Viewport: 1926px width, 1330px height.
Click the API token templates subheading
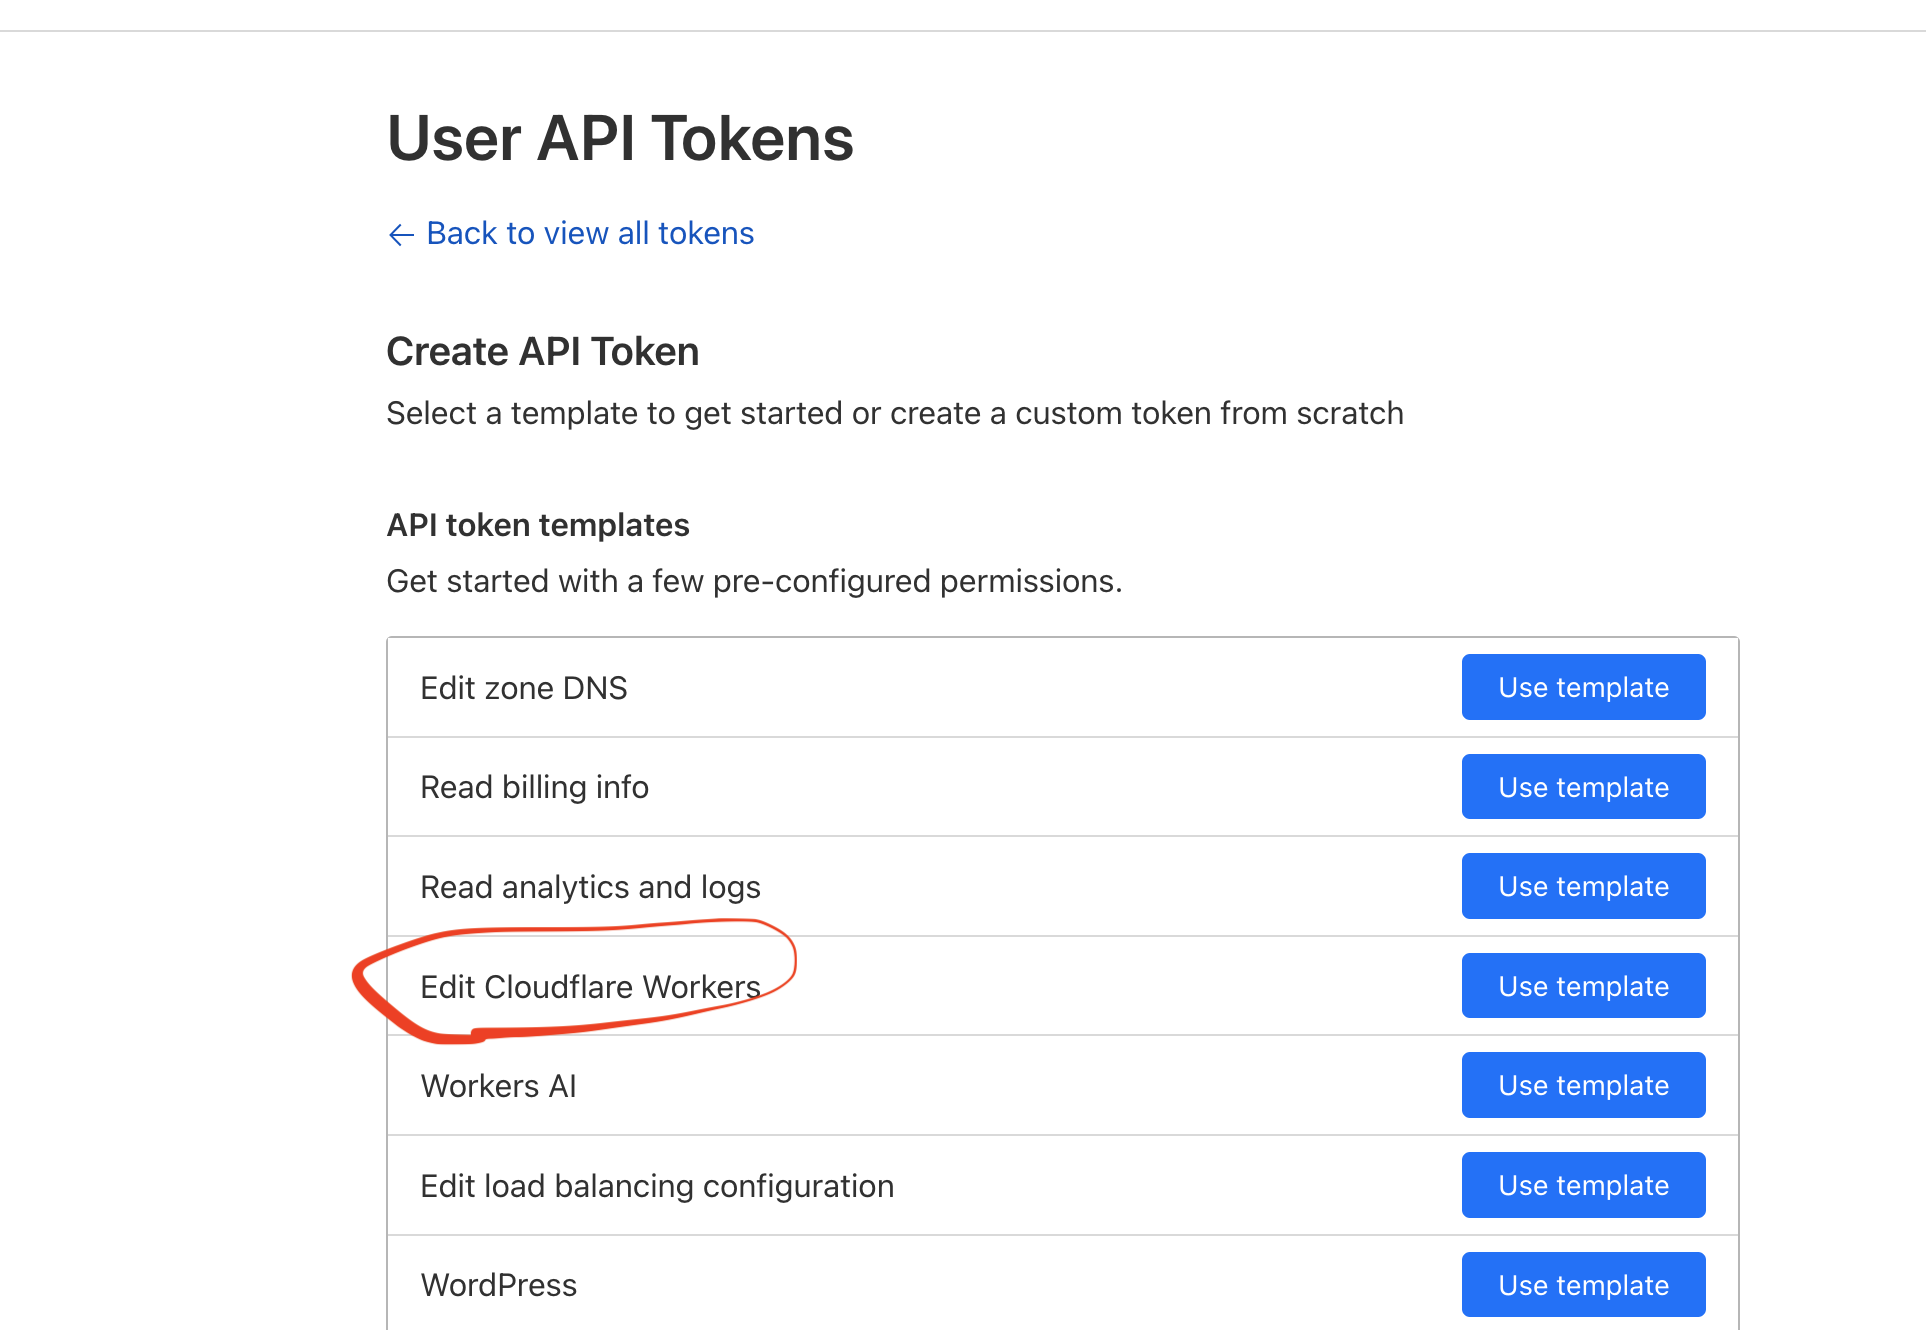538,526
